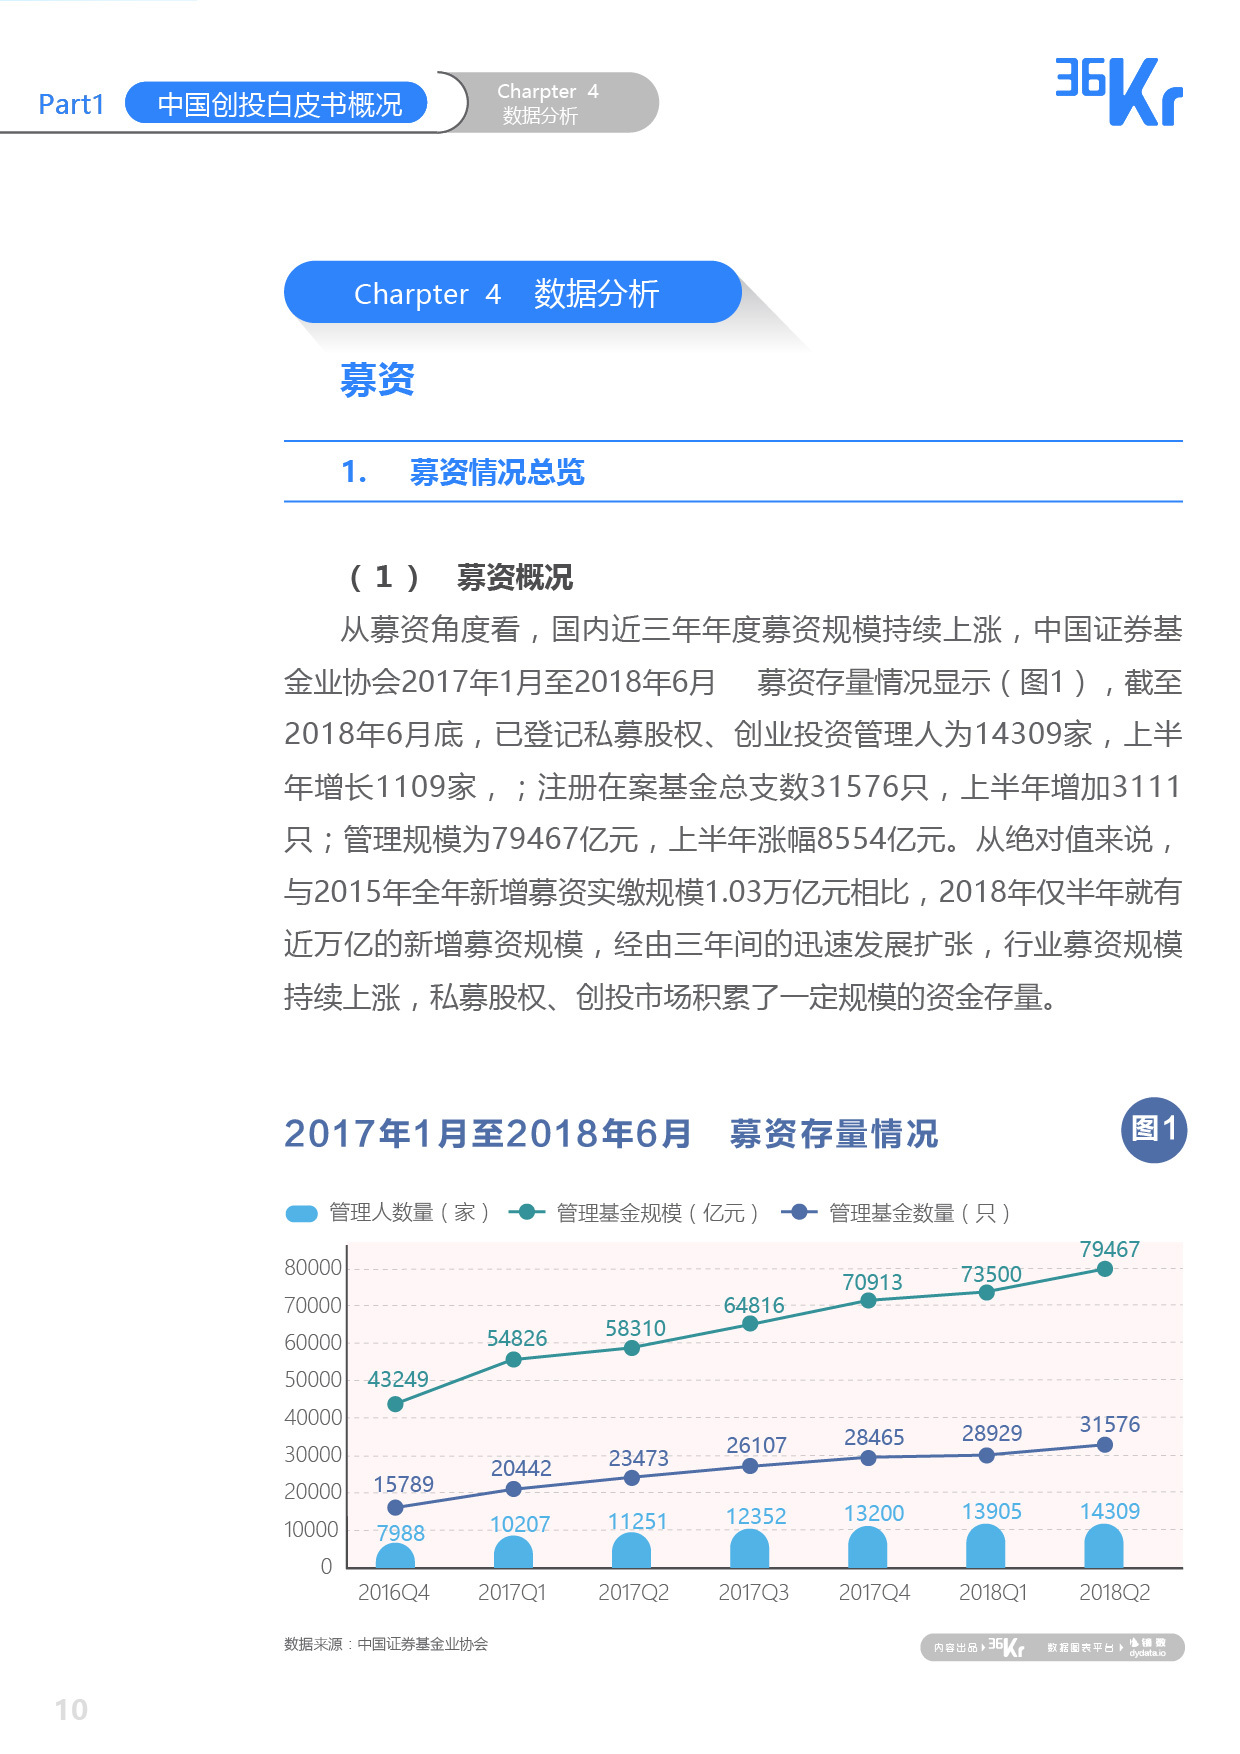Click the 70913 data label

click(x=872, y=1282)
